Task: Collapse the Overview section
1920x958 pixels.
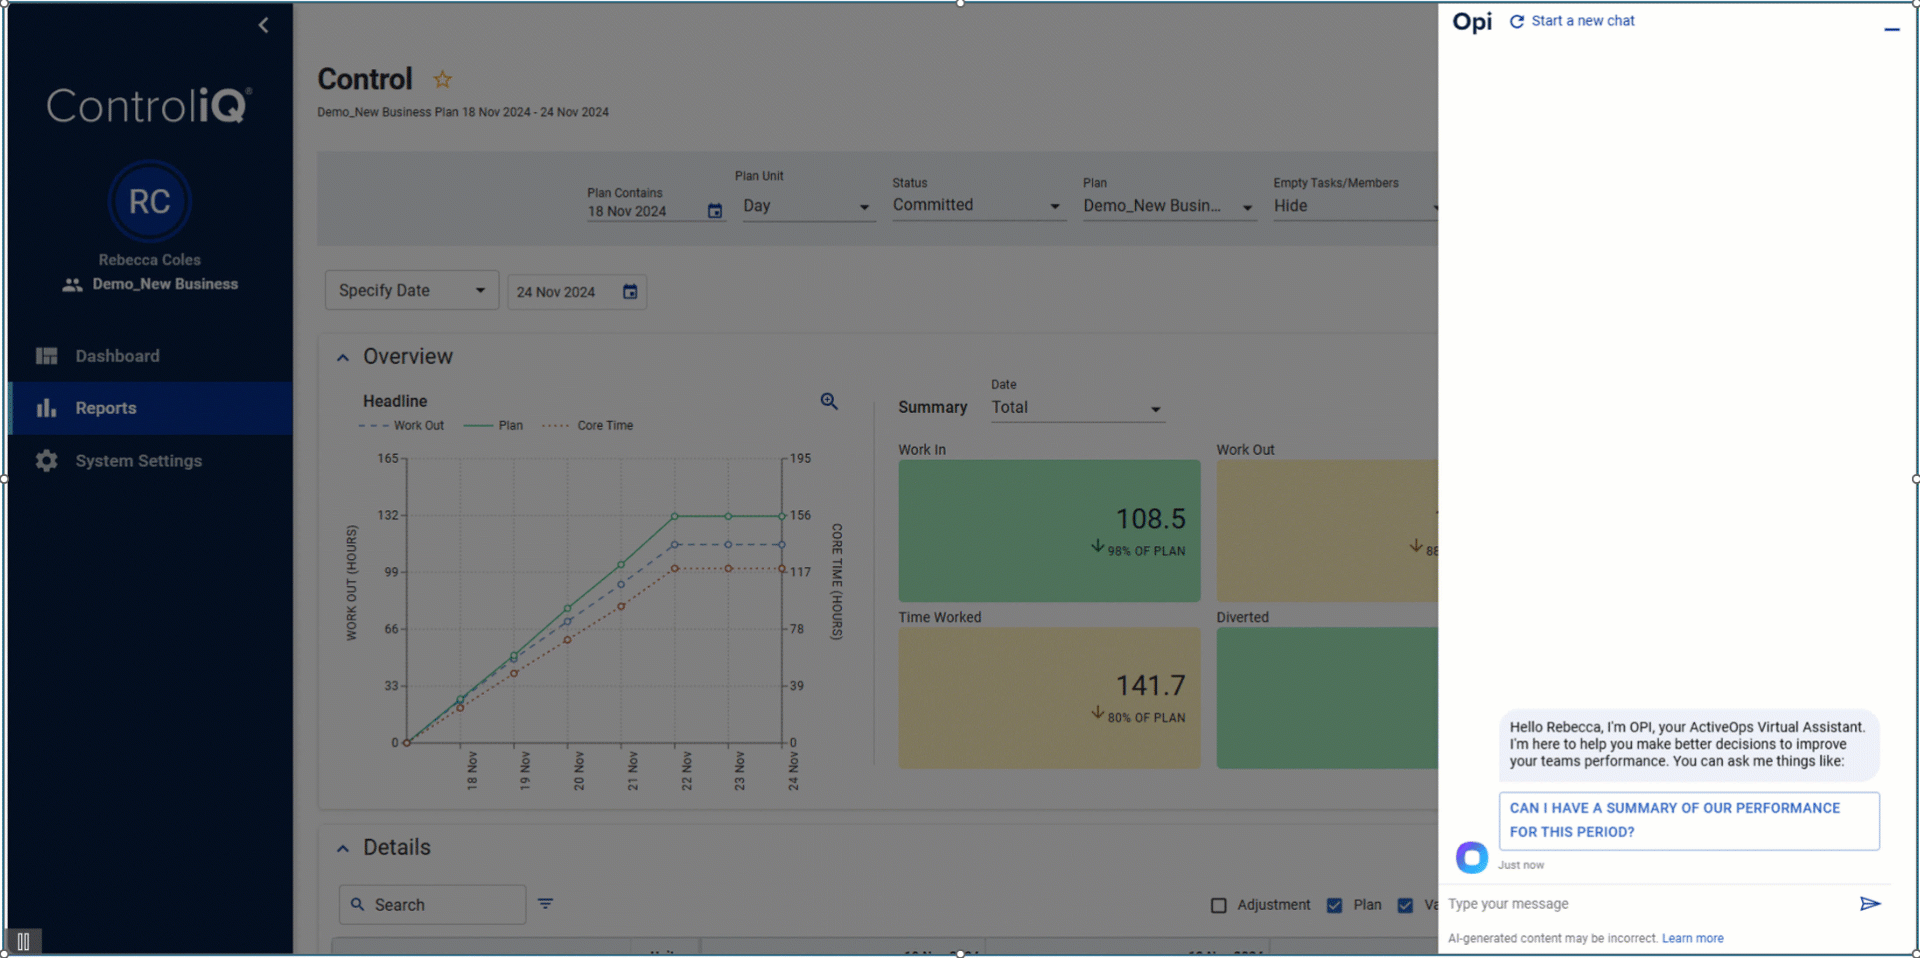Action: [x=343, y=357]
